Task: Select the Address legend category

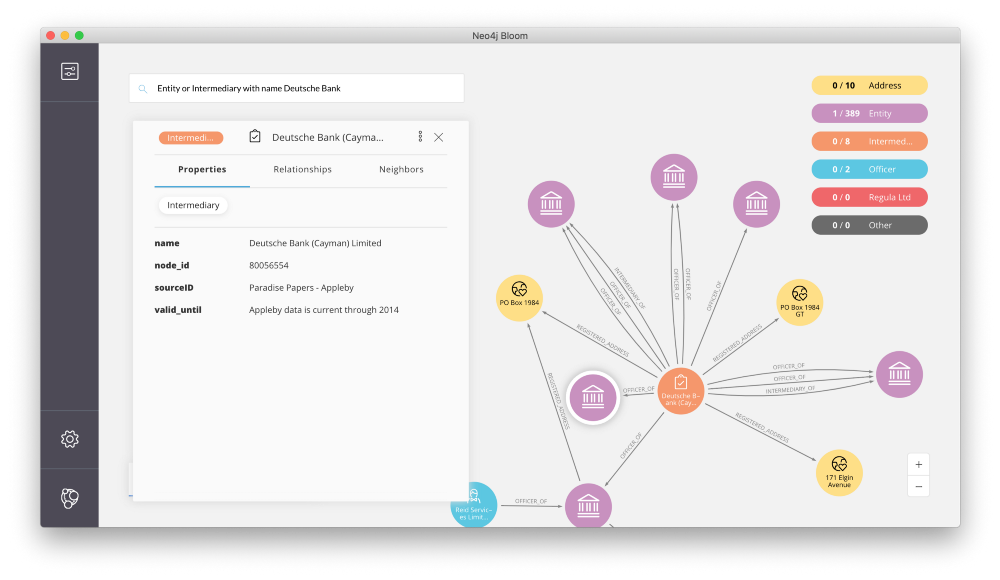Action: tap(869, 86)
